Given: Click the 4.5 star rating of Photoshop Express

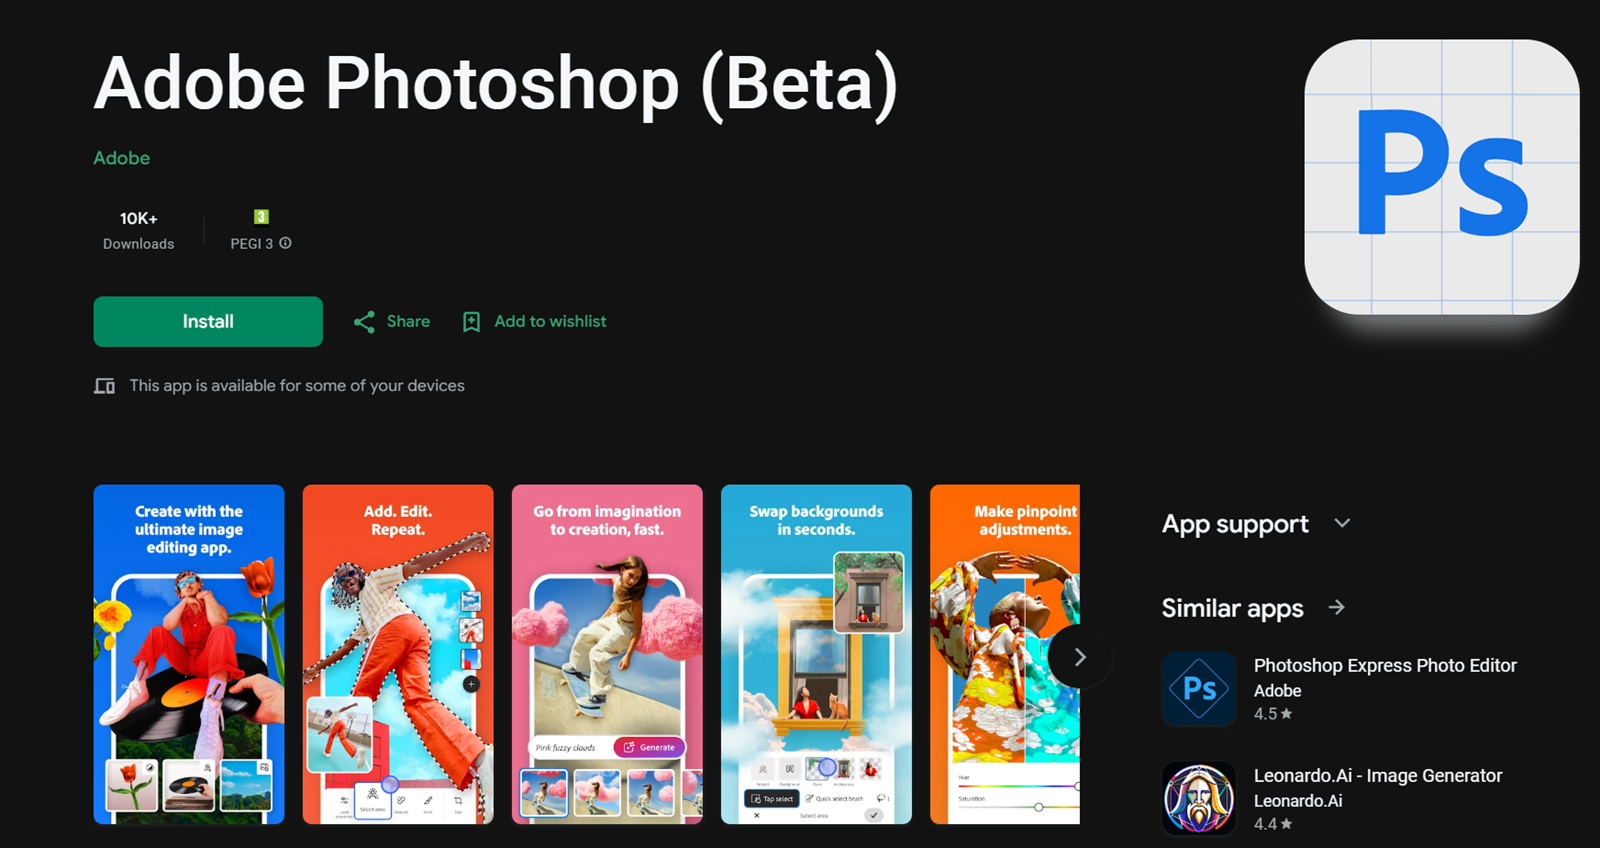Looking at the screenshot, I should click(x=1273, y=714).
